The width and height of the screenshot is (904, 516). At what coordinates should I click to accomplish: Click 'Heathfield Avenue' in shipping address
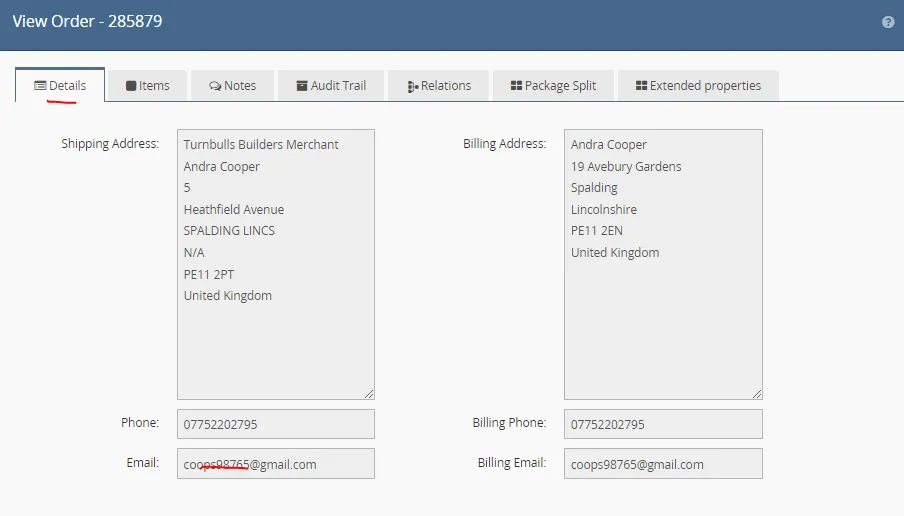coord(233,209)
